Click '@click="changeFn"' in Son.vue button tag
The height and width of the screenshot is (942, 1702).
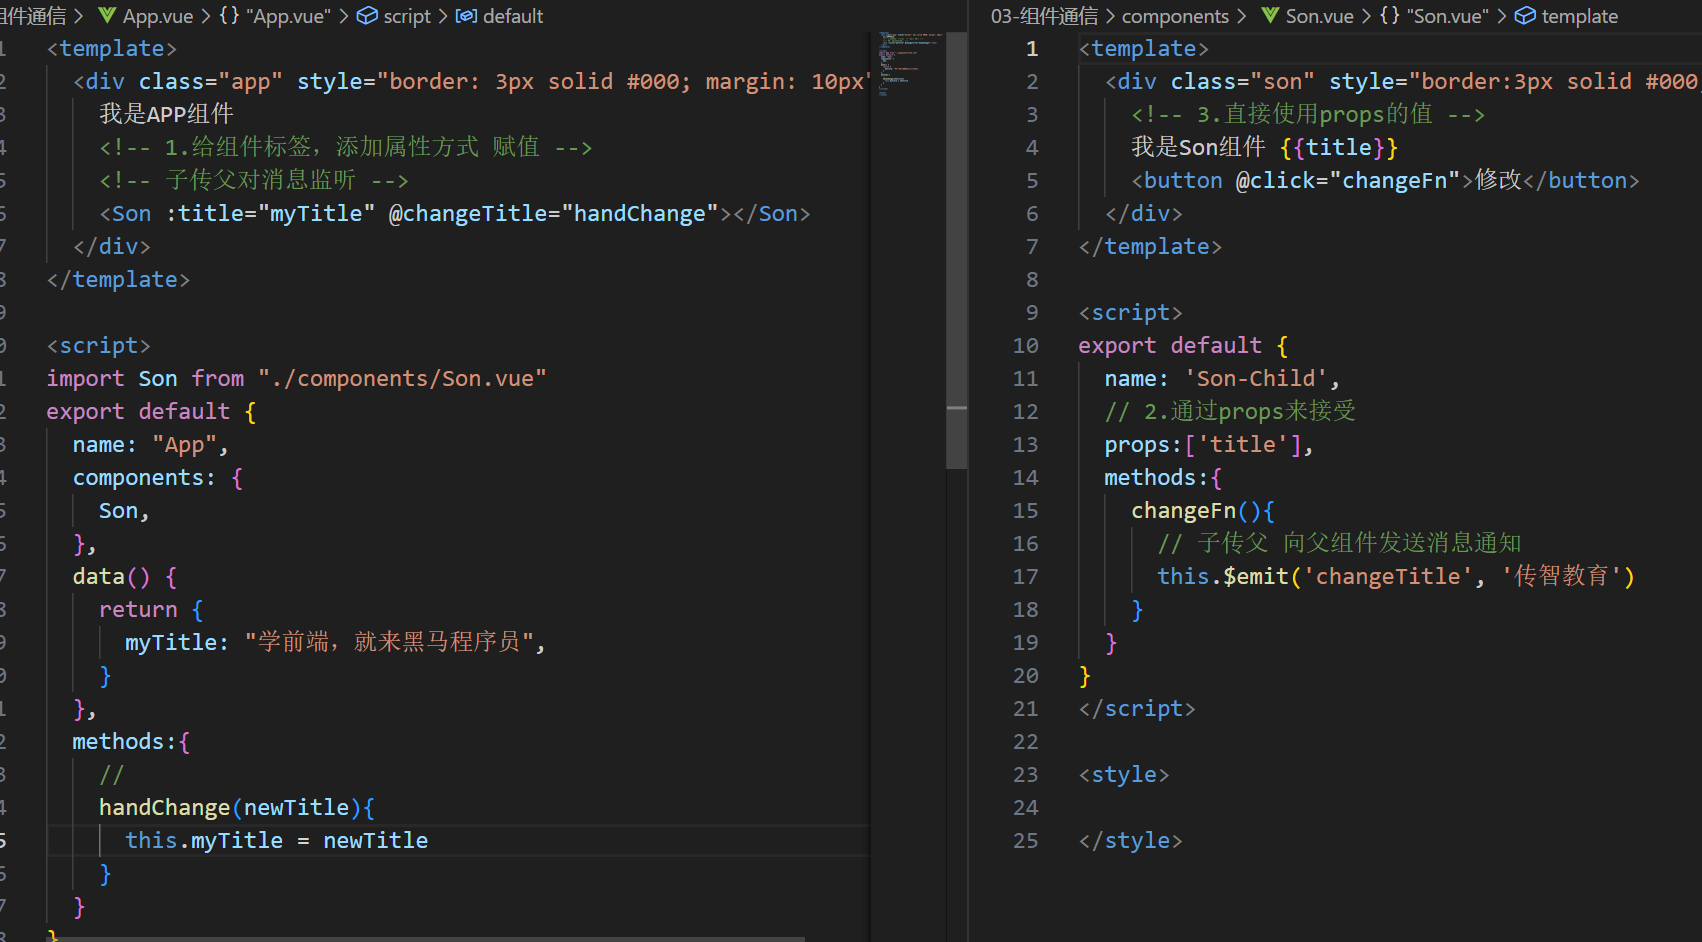(1349, 180)
